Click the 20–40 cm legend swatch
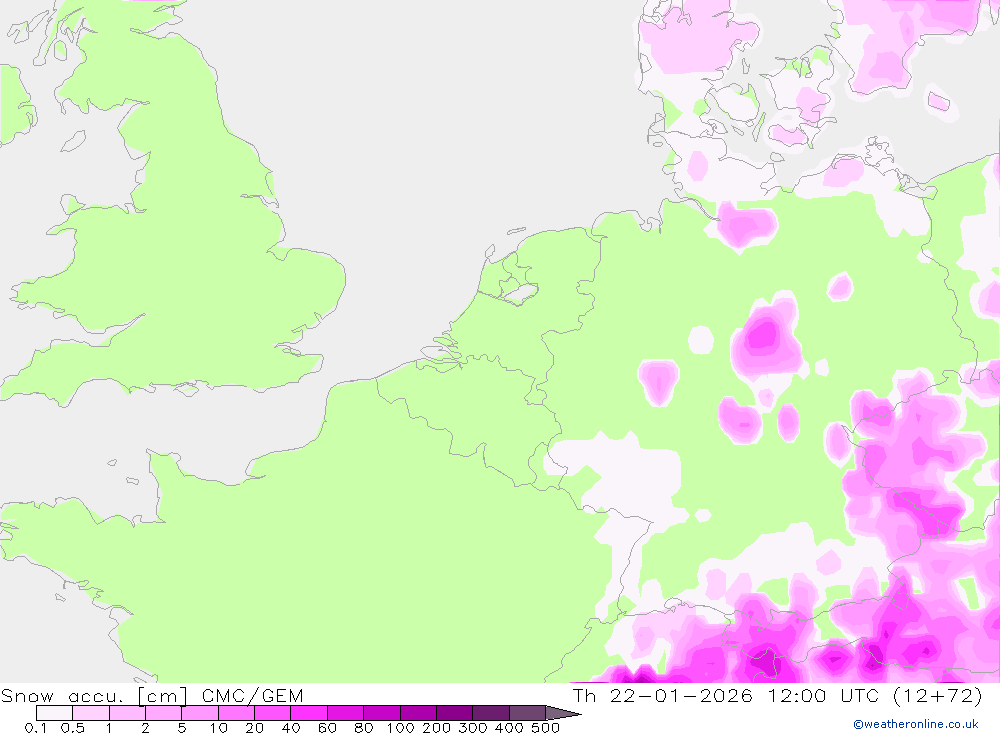The height and width of the screenshot is (733, 1000). click(x=273, y=713)
